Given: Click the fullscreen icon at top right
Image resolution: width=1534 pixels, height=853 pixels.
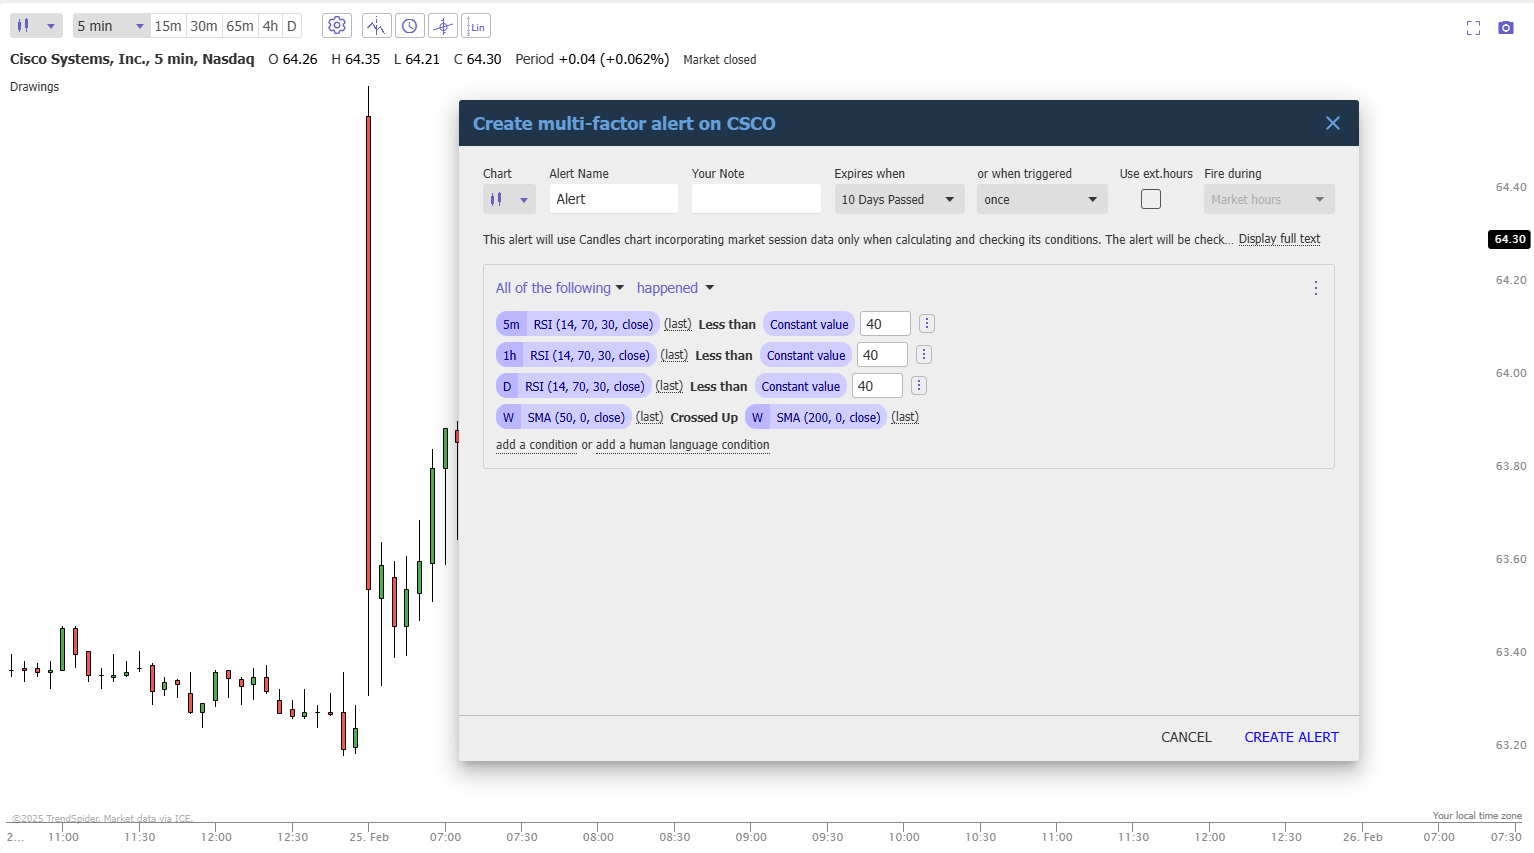Looking at the screenshot, I should click(1473, 28).
